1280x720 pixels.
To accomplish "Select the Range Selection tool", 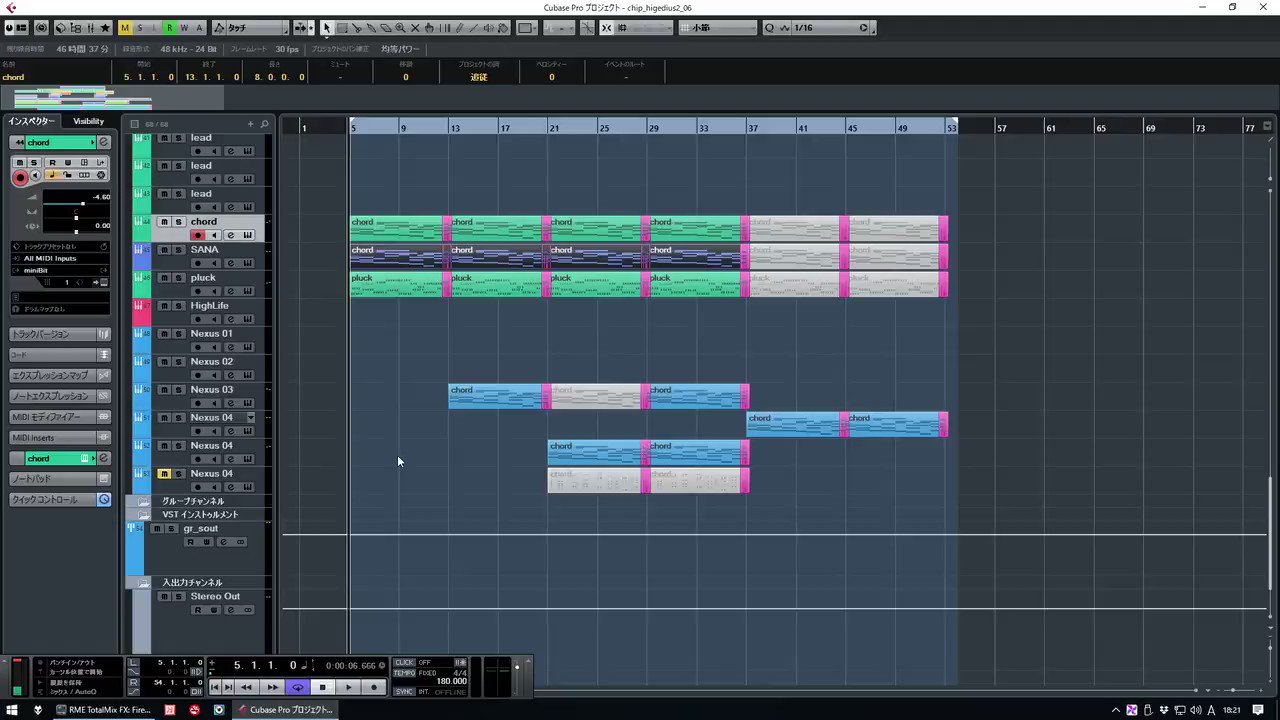I will tap(342, 28).
